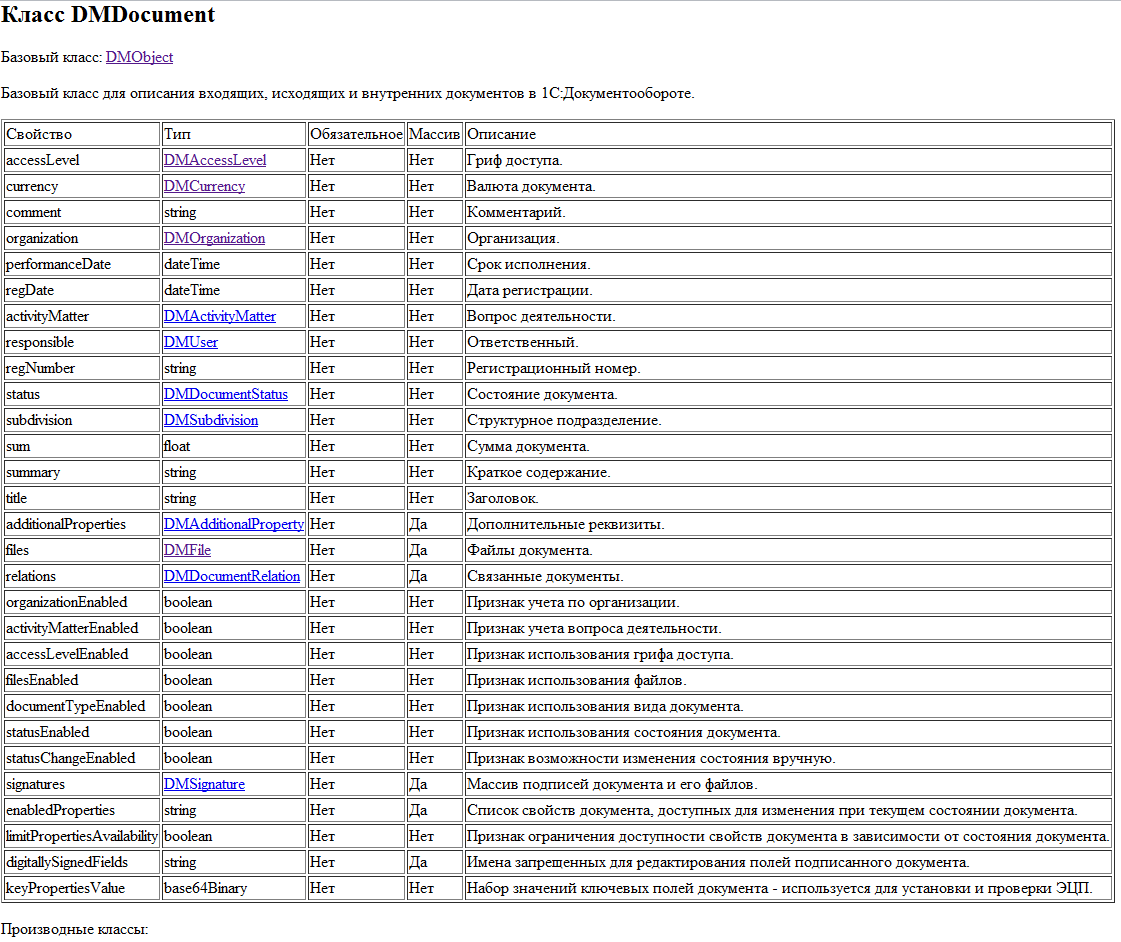Go to the DMActivityMatter type link
The image size is (1121, 942).
point(219,316)
